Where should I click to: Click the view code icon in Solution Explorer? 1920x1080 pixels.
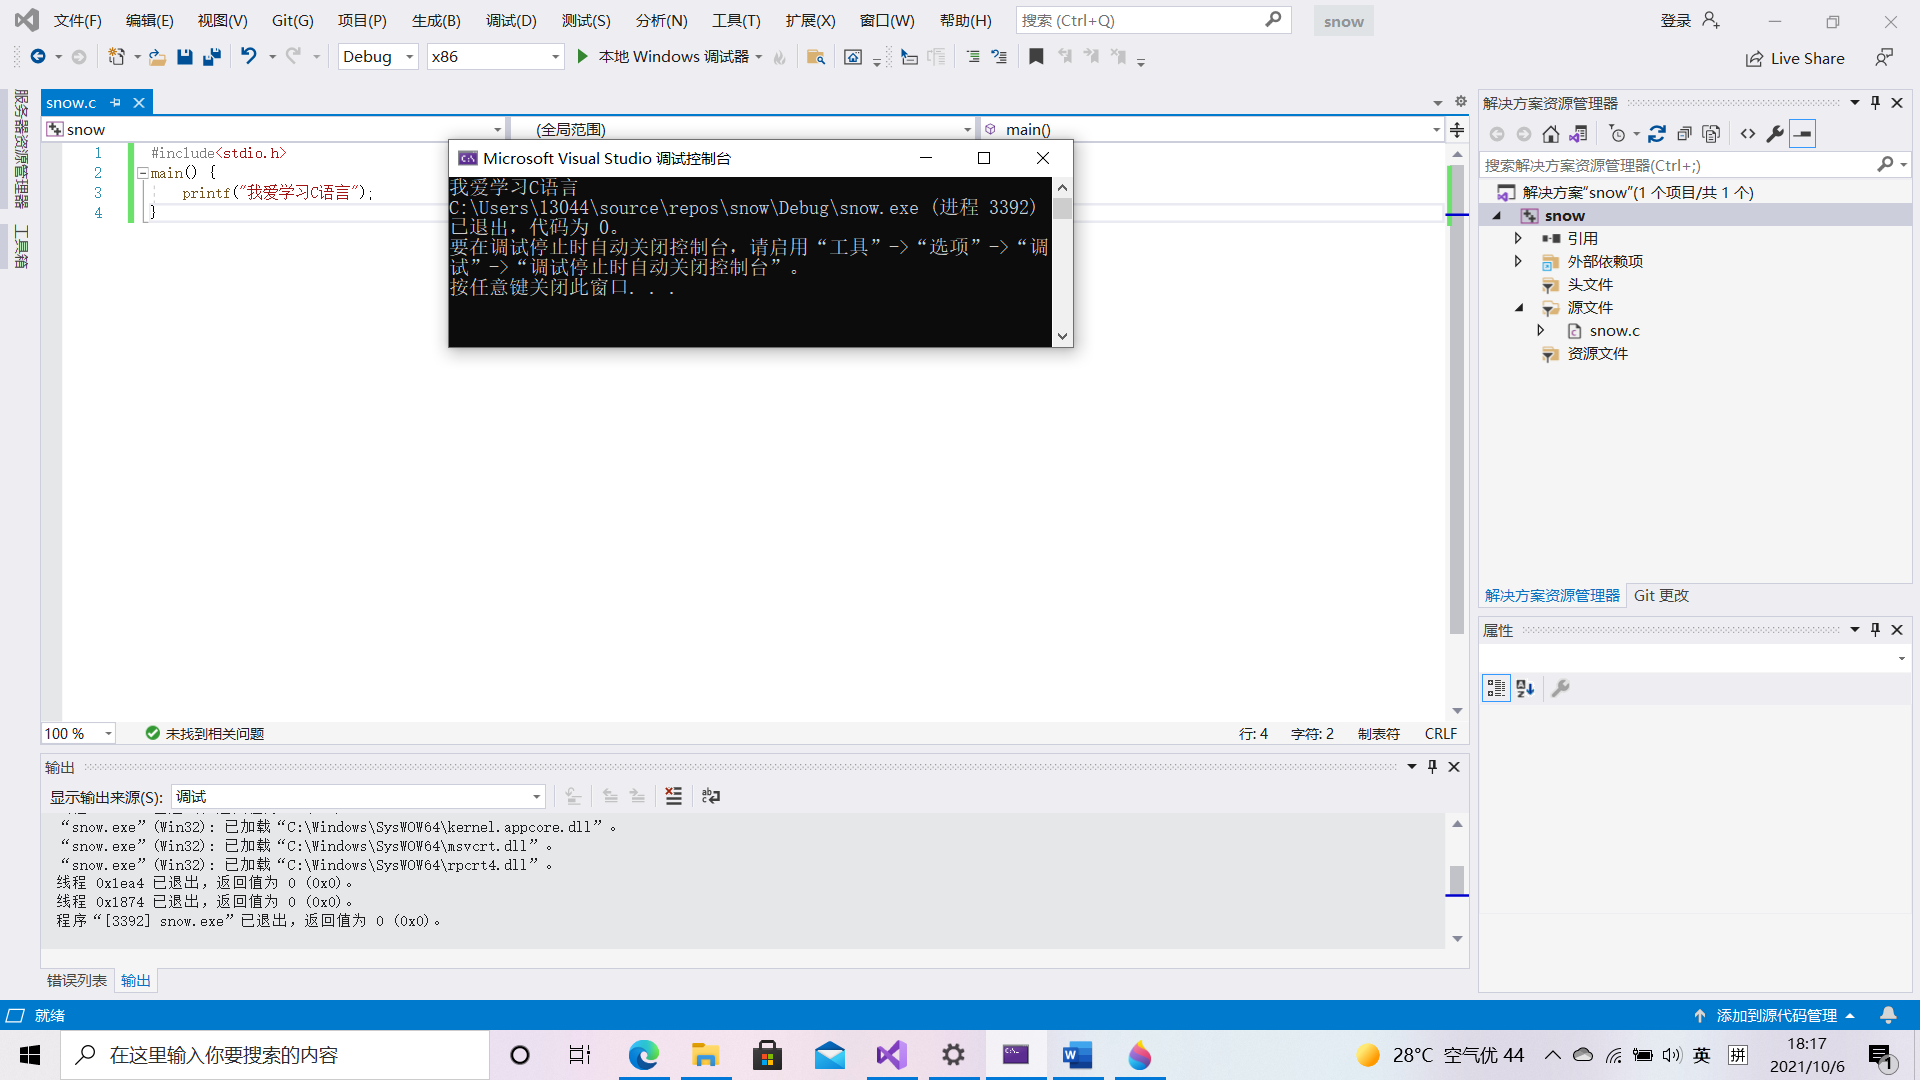(1748, 134)
